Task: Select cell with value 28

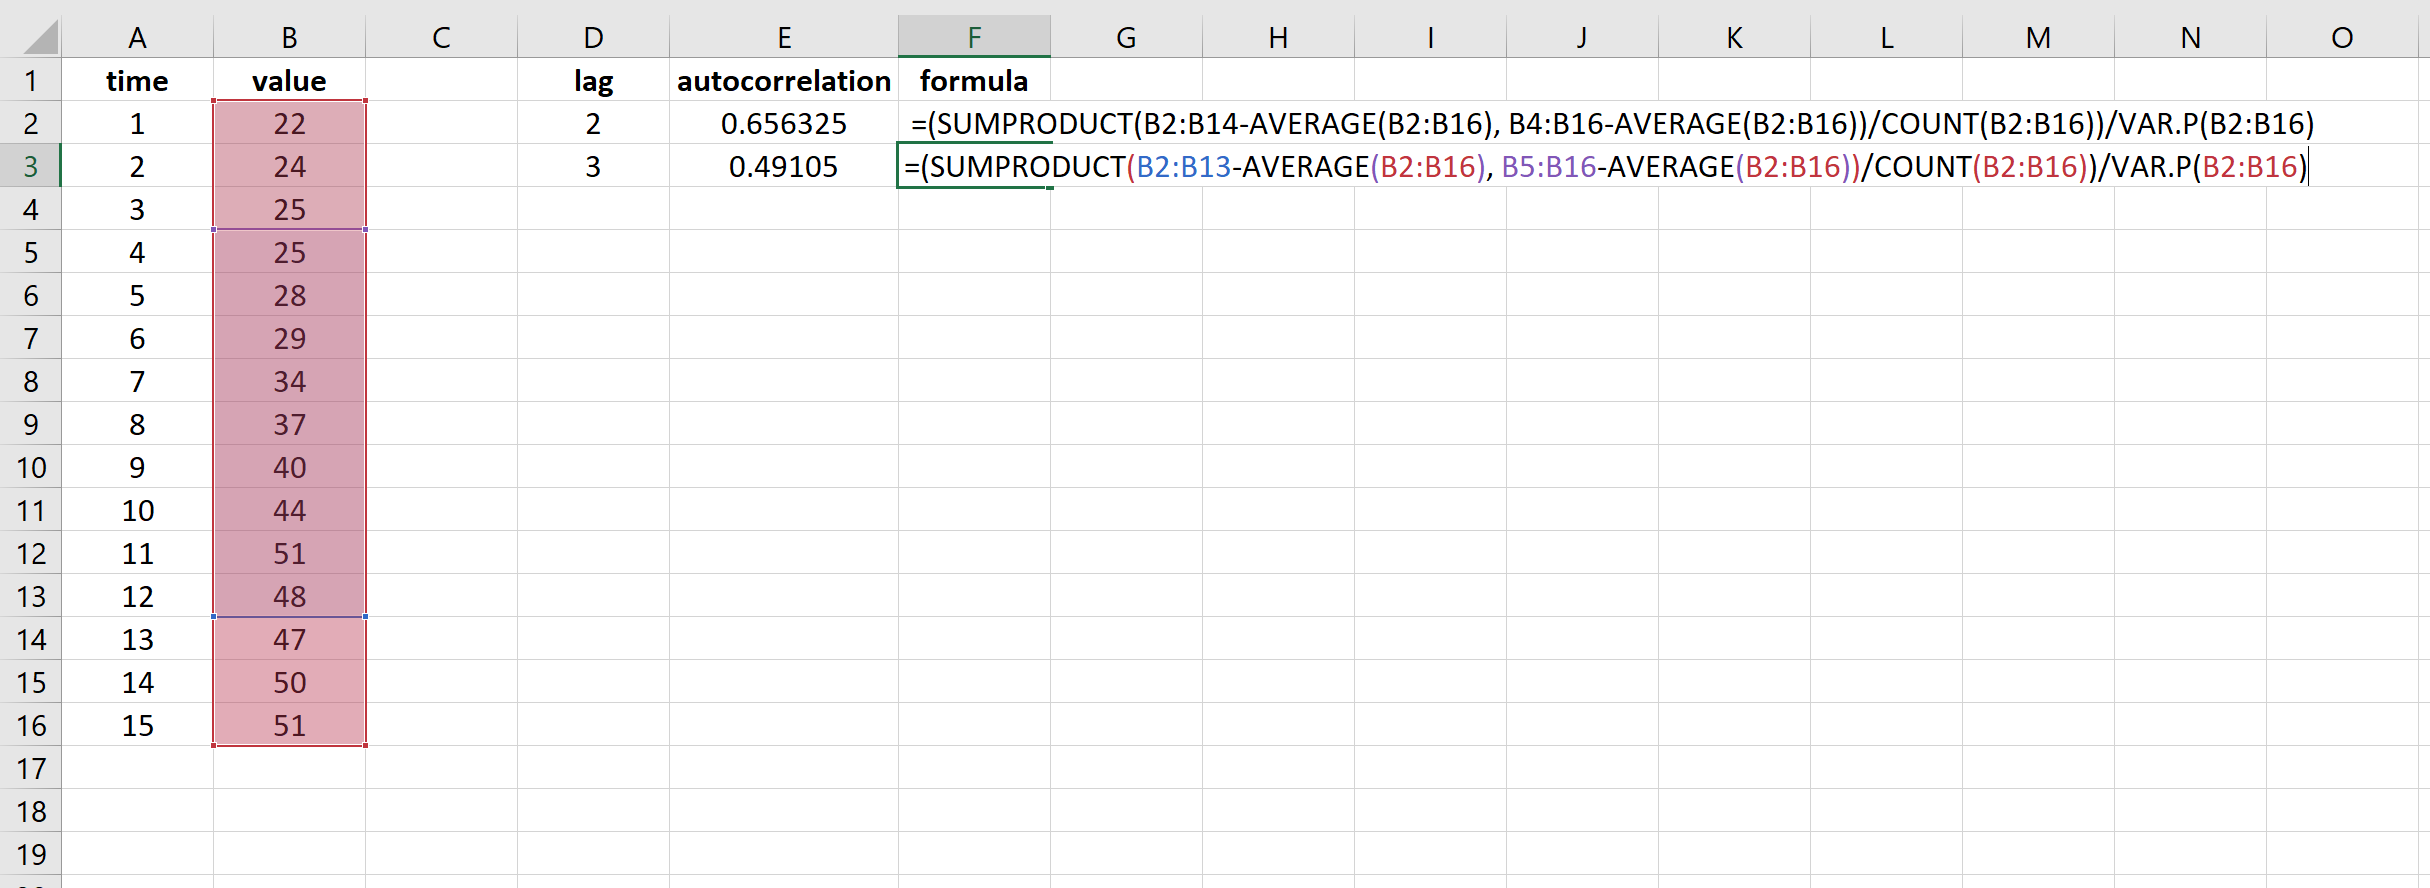Action: [289, 295]
